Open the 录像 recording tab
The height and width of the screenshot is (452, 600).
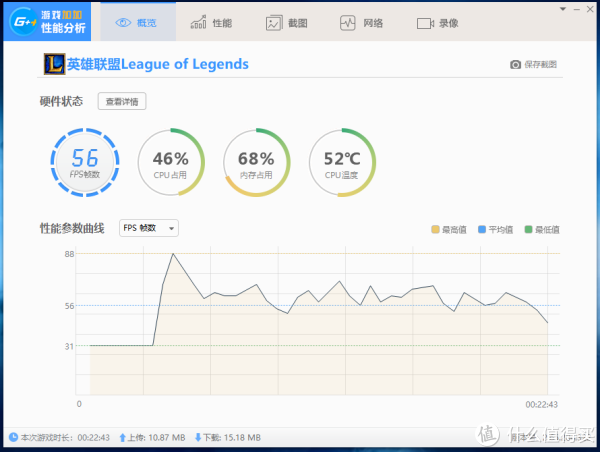[437, 23]
